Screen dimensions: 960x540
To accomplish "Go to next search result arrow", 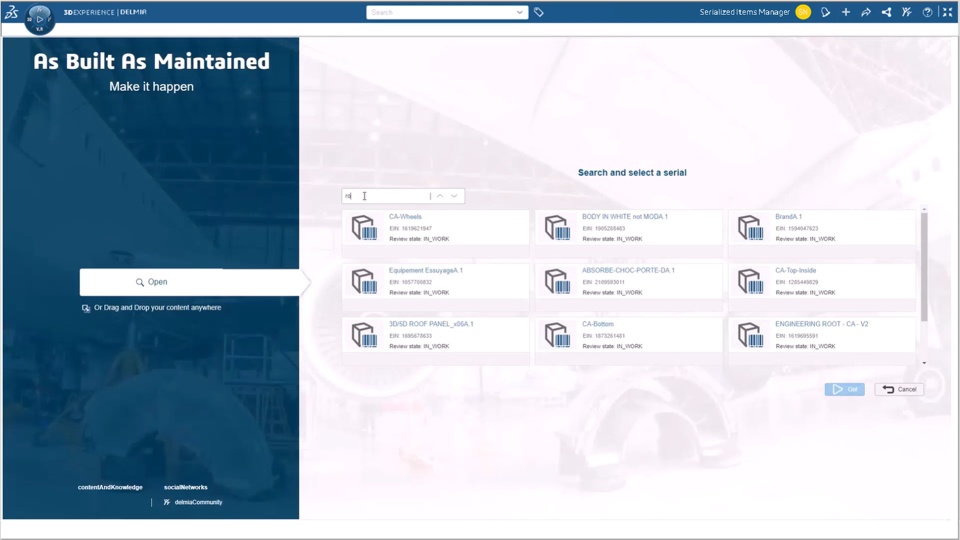I will (x=454, y=196).
